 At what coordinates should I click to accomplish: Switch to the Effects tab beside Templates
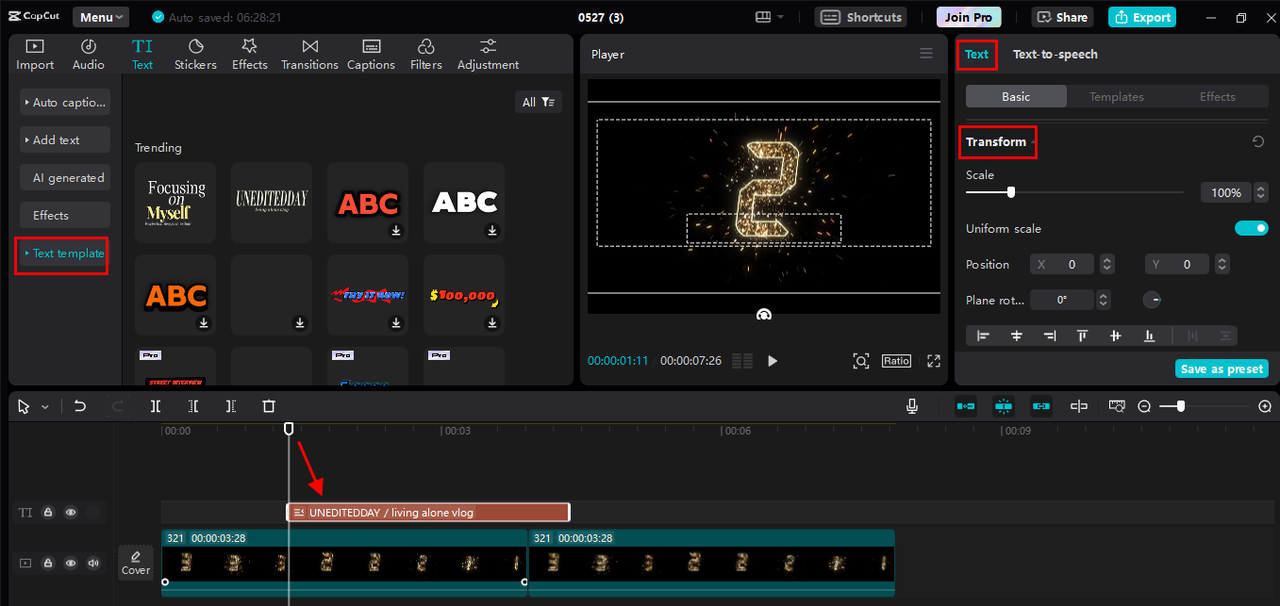point(1217,97)
